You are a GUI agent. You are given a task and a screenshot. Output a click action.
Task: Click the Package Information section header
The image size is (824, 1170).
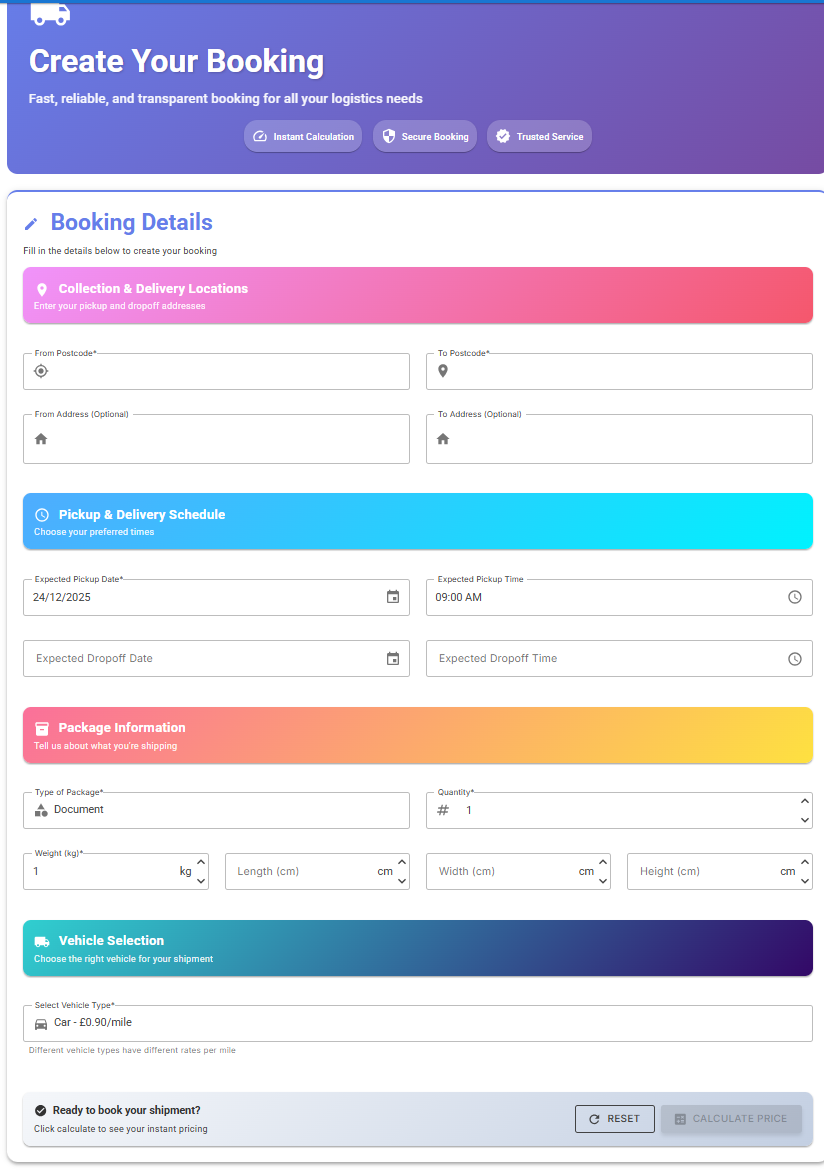[418, 734]
